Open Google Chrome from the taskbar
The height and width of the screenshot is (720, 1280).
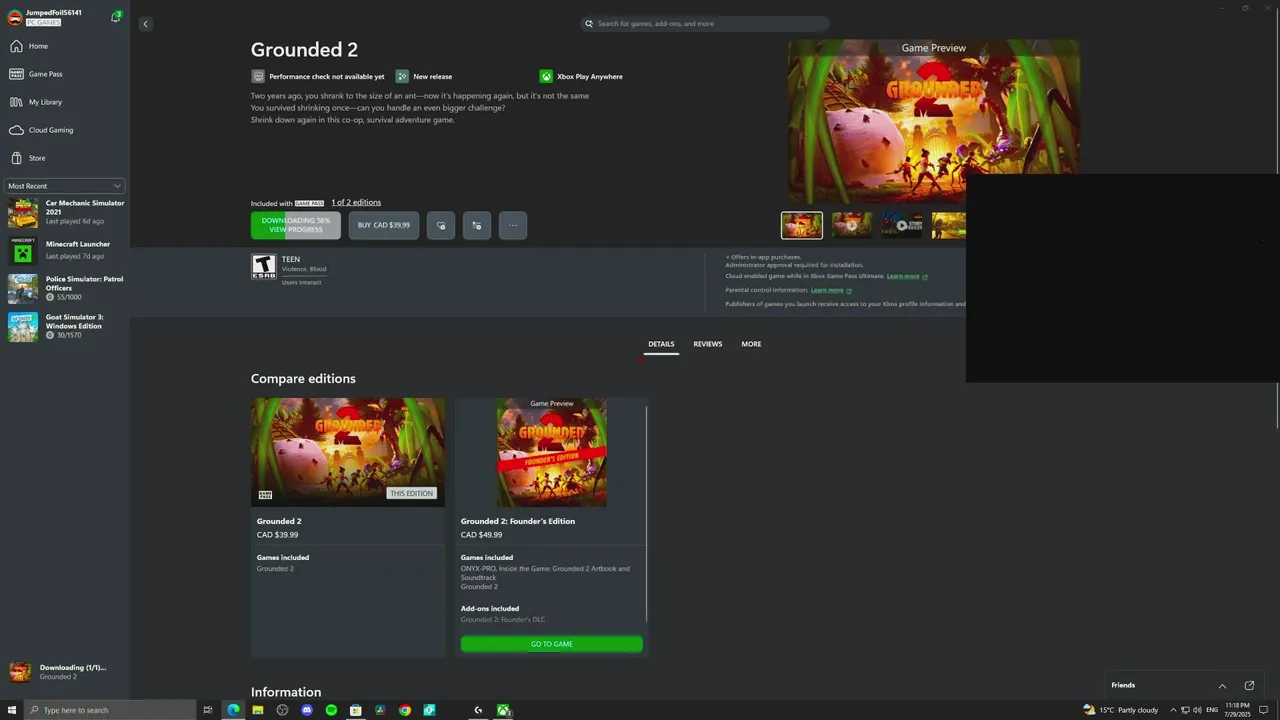(x=405, y=710)
